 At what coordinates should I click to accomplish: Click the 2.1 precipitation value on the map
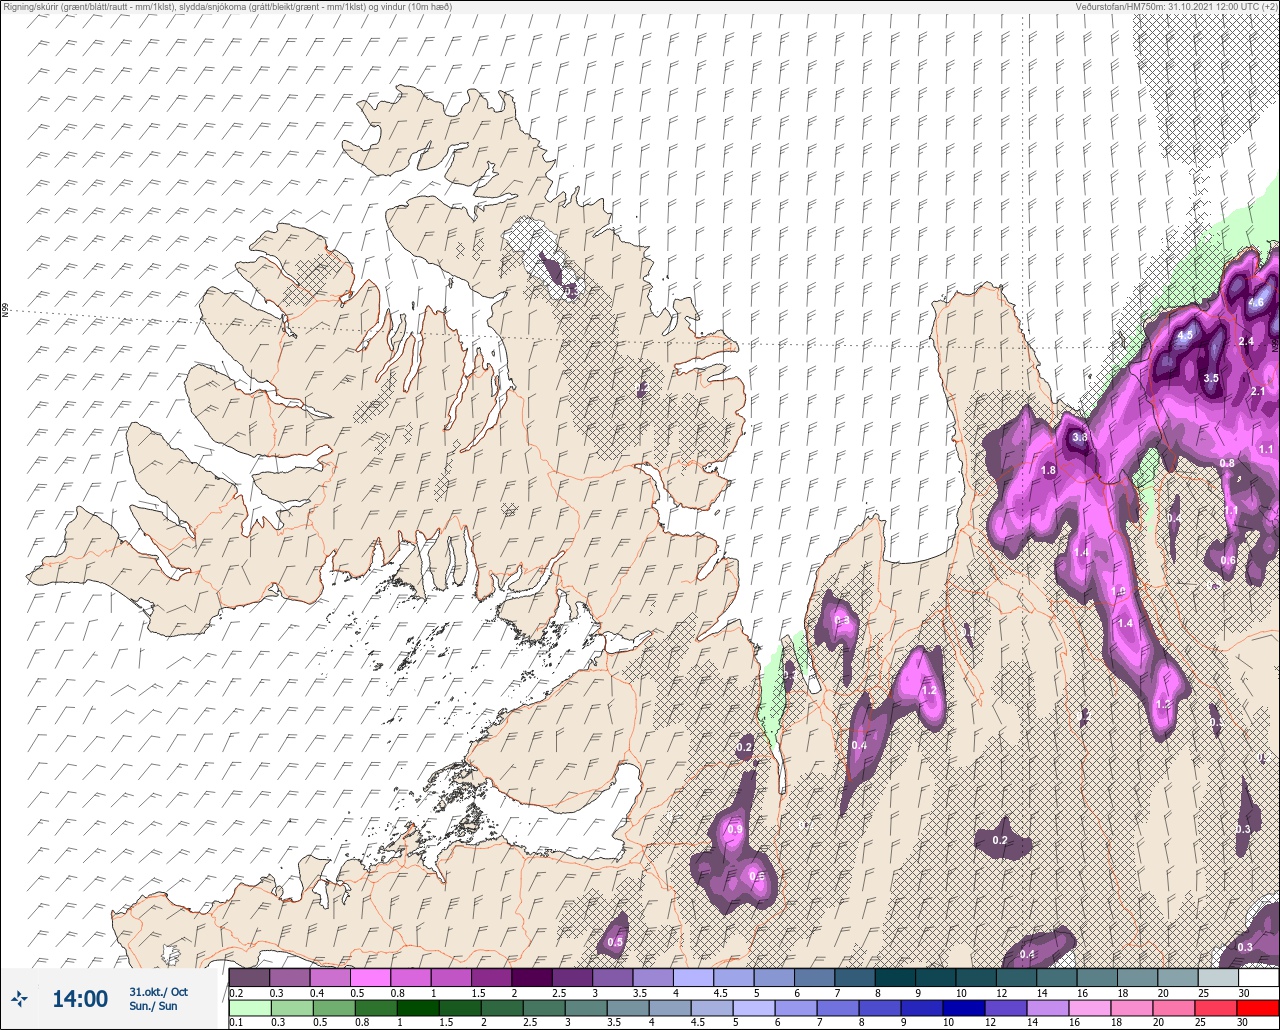point(1258,391)
